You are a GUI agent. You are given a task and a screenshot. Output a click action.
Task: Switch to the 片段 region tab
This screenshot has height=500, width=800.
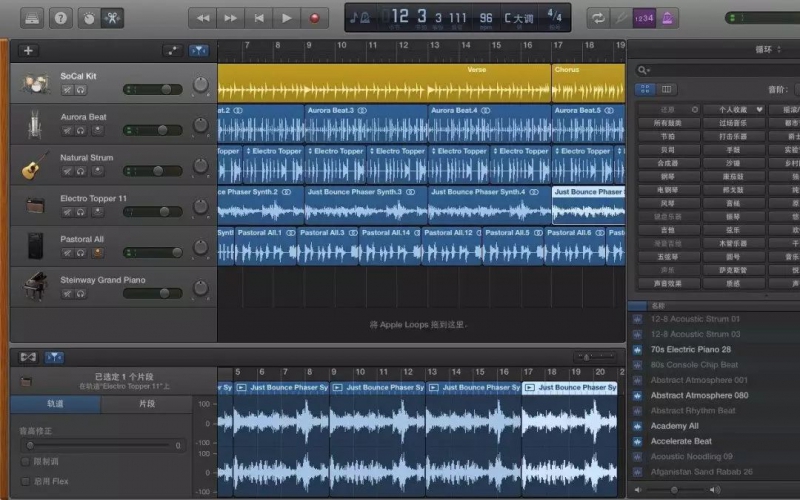pyautogui.click(x=147, y=404)
